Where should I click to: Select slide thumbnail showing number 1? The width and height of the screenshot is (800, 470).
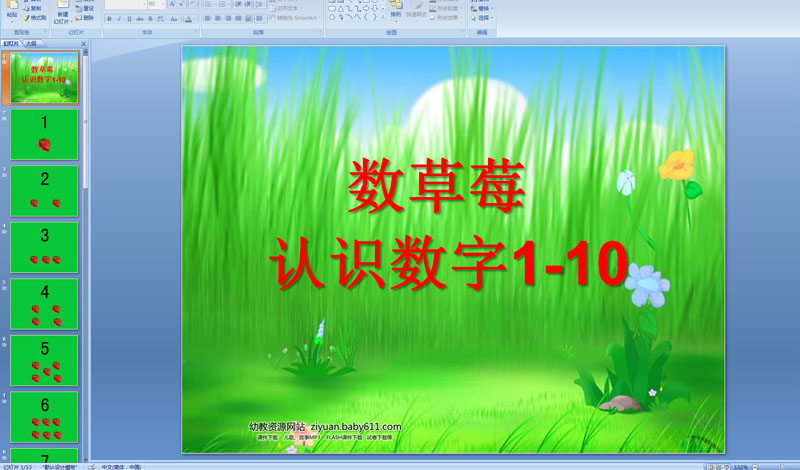point(44,134)
